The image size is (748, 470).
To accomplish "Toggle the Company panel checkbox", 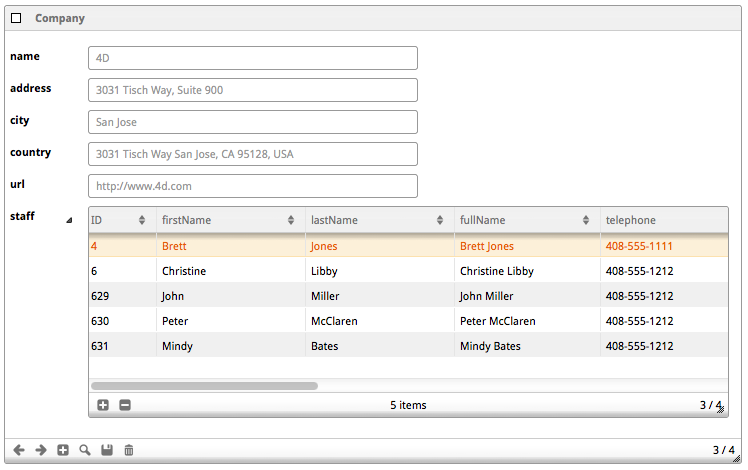I will pos(16,18).
